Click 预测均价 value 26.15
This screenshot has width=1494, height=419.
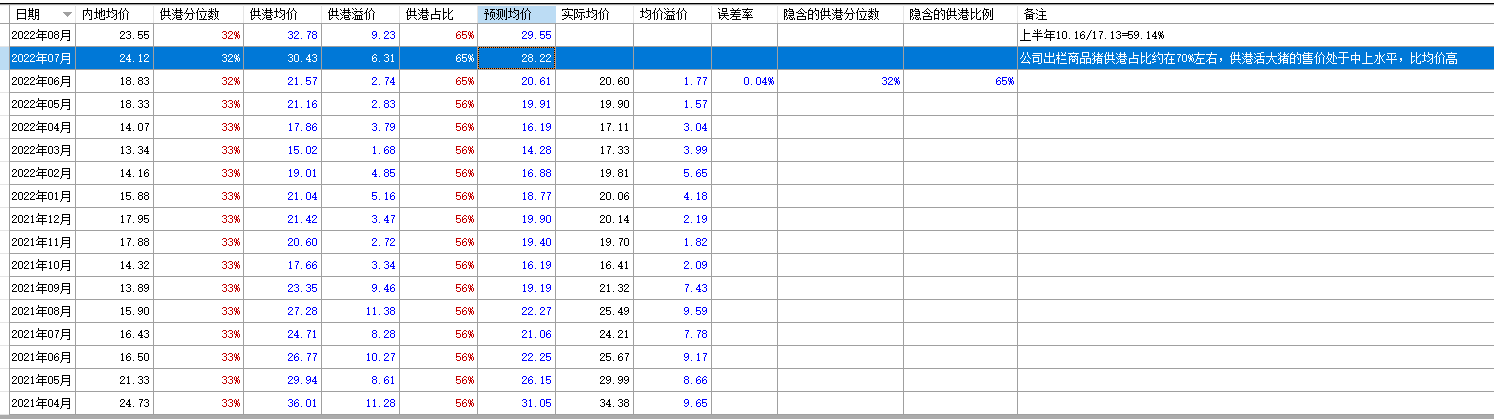[x=516, y=380]
